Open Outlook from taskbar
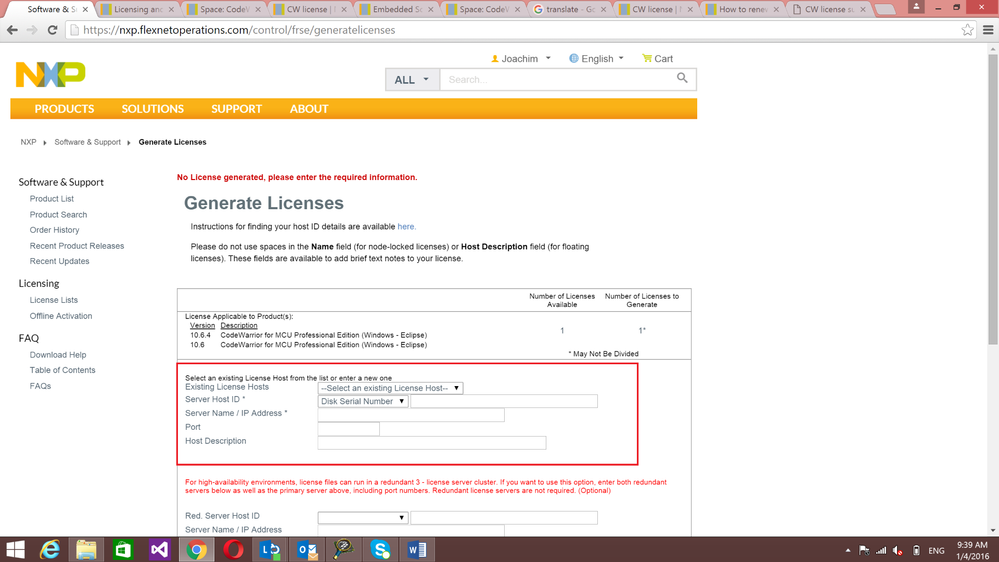 click(x=307, y=549)
